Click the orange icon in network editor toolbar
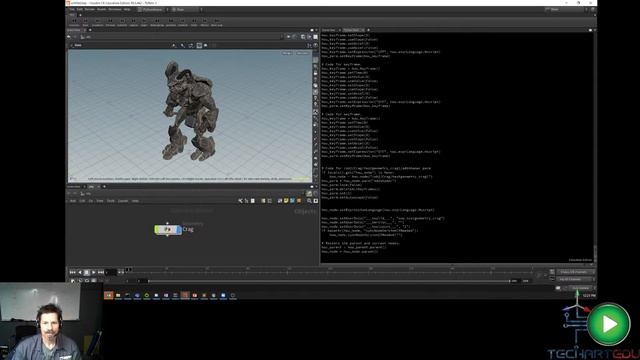The width and height of the screenshot is (640, 360). coord(299,201)
